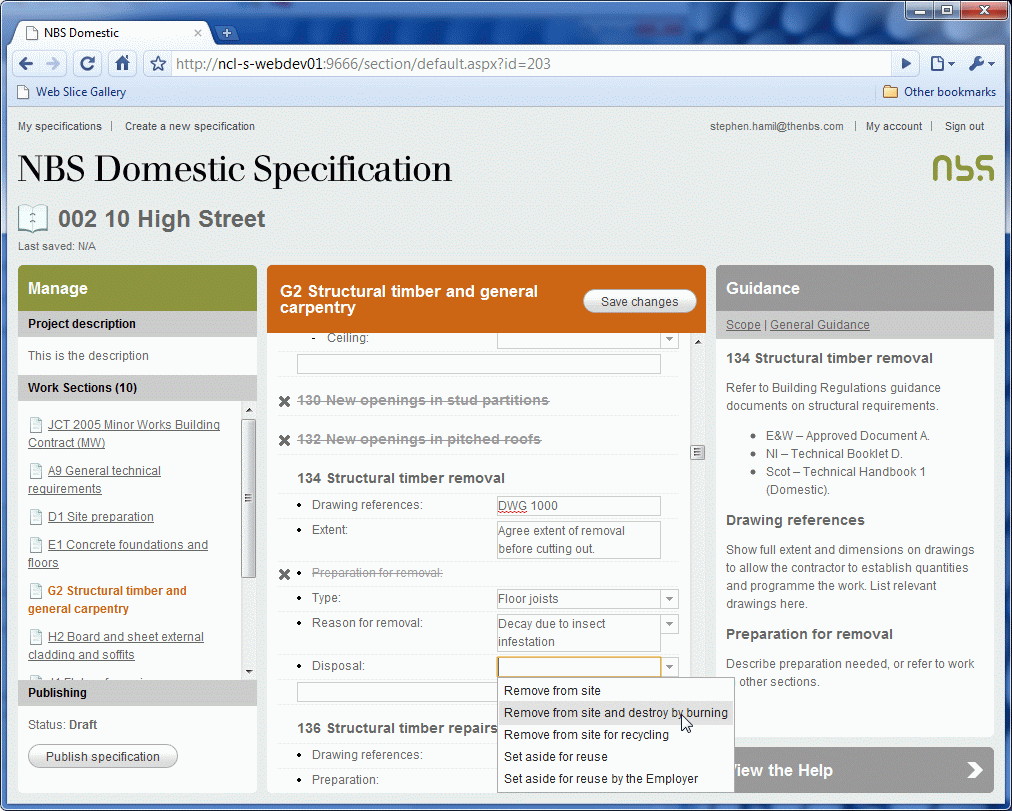Click the Other bookmarks folder icon
Screen dimensions: 1012x811
pos(890,92)
